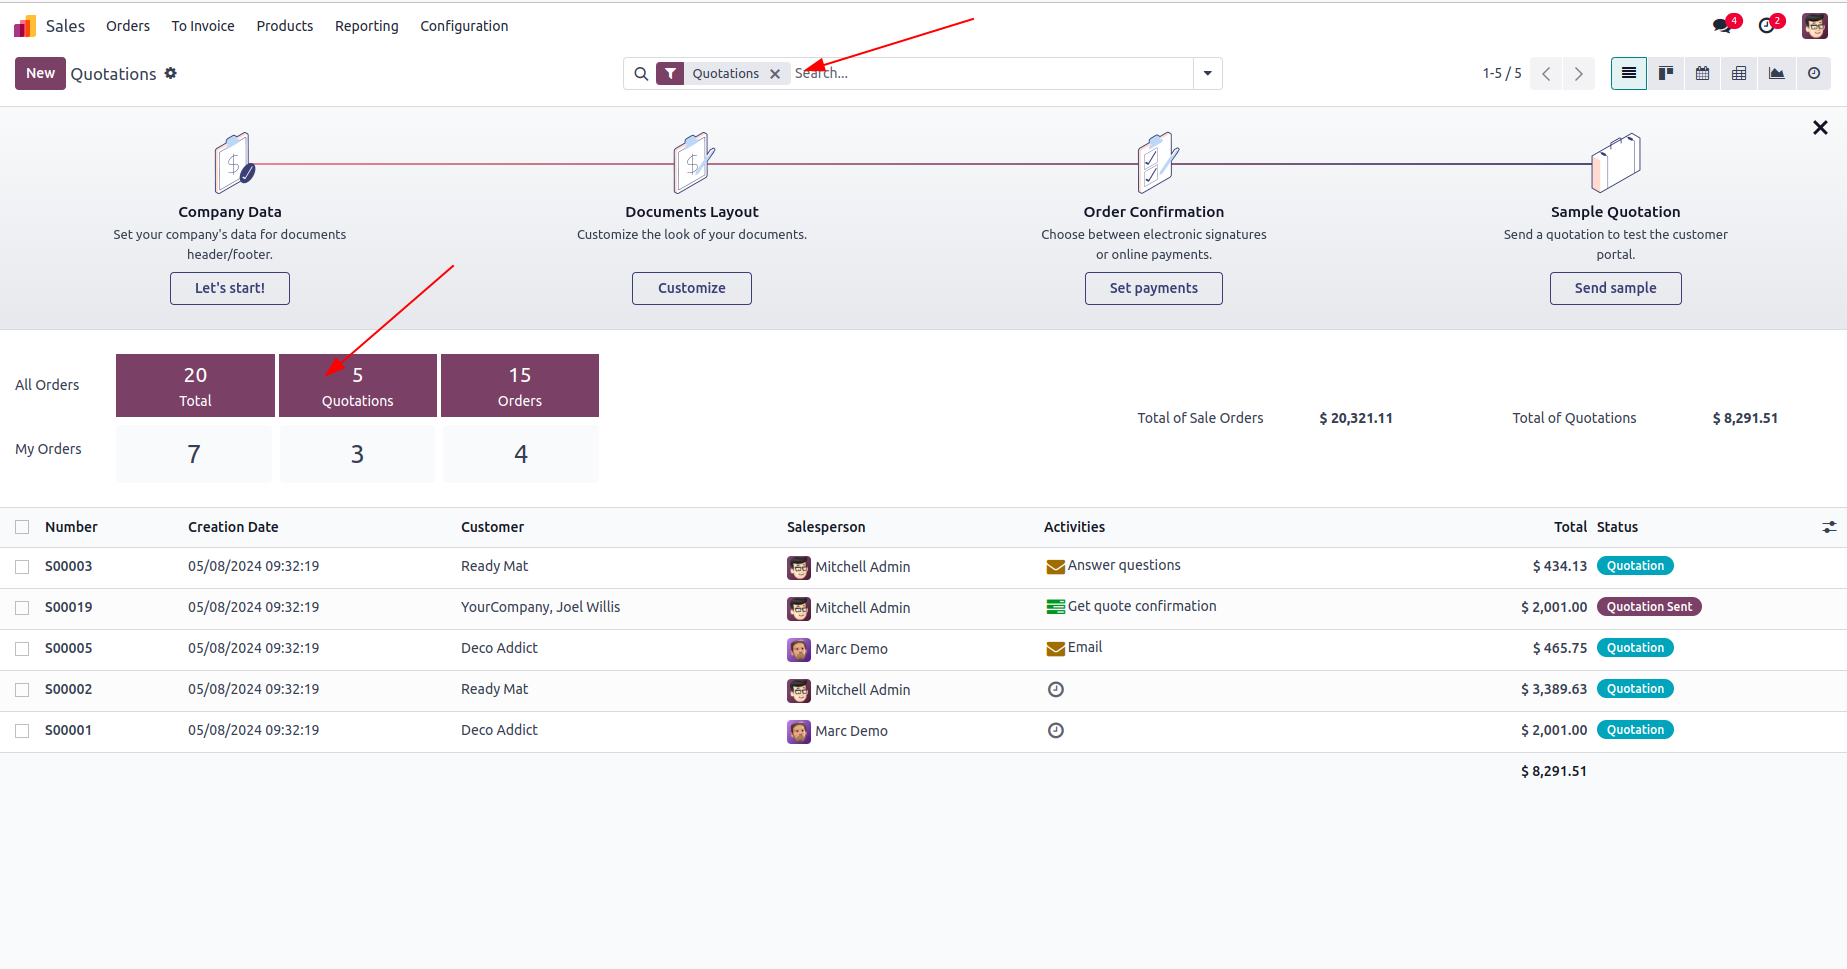This screenshot has height=969, width=1847.
Task: Go to next page of records
Action: click(x=1579, y=74)
